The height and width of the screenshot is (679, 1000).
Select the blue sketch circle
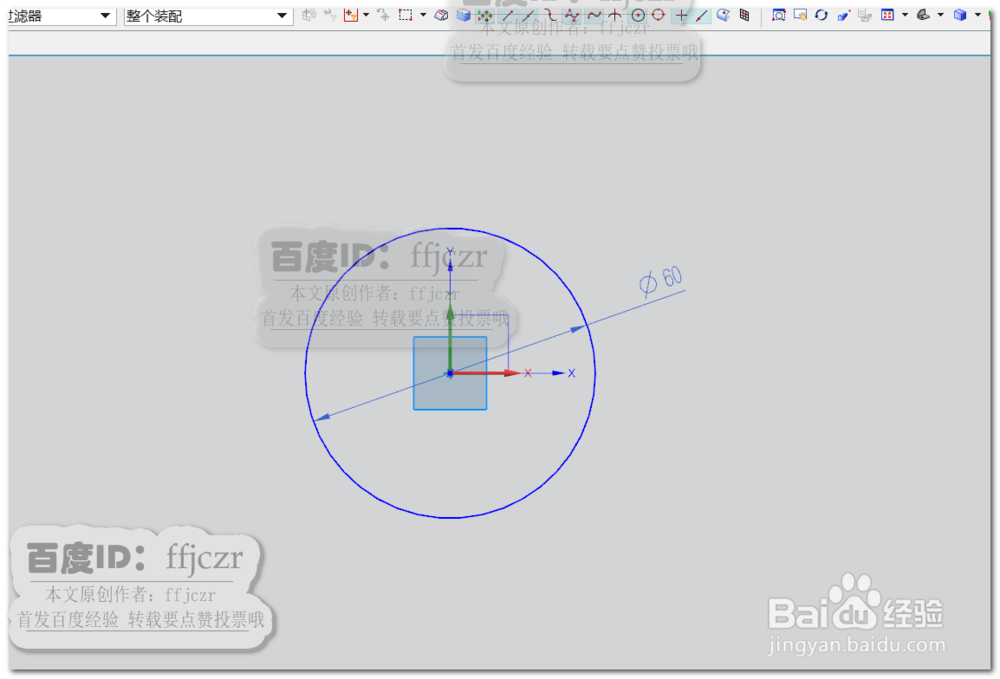448,517
